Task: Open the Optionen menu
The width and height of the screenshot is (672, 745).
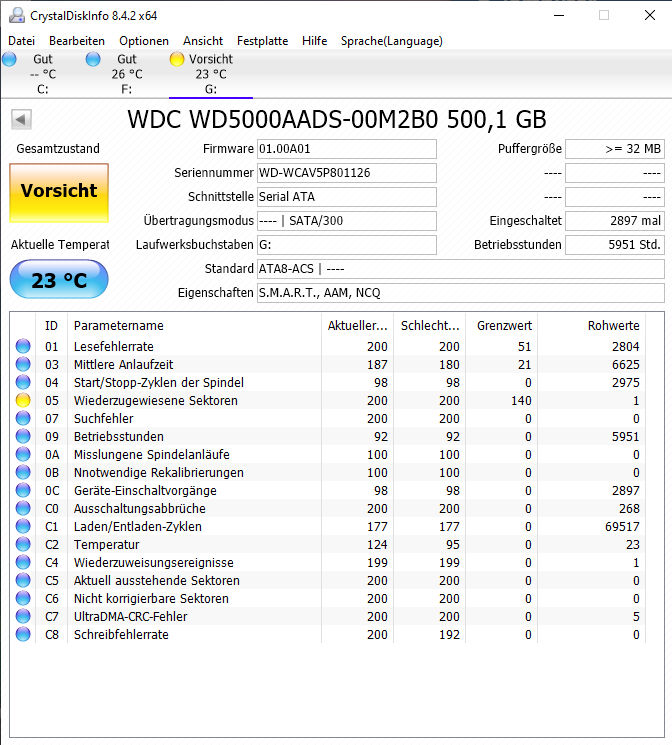Action: (x=144, y=41)
